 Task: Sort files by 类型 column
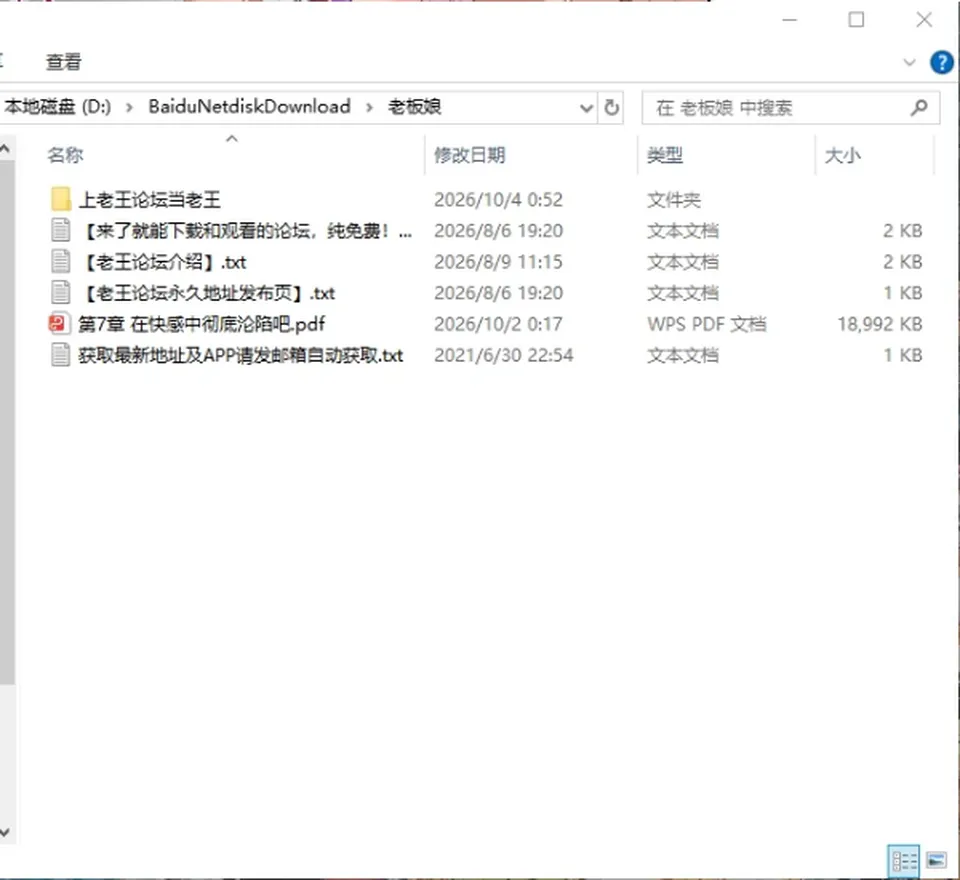pos(665,156)
